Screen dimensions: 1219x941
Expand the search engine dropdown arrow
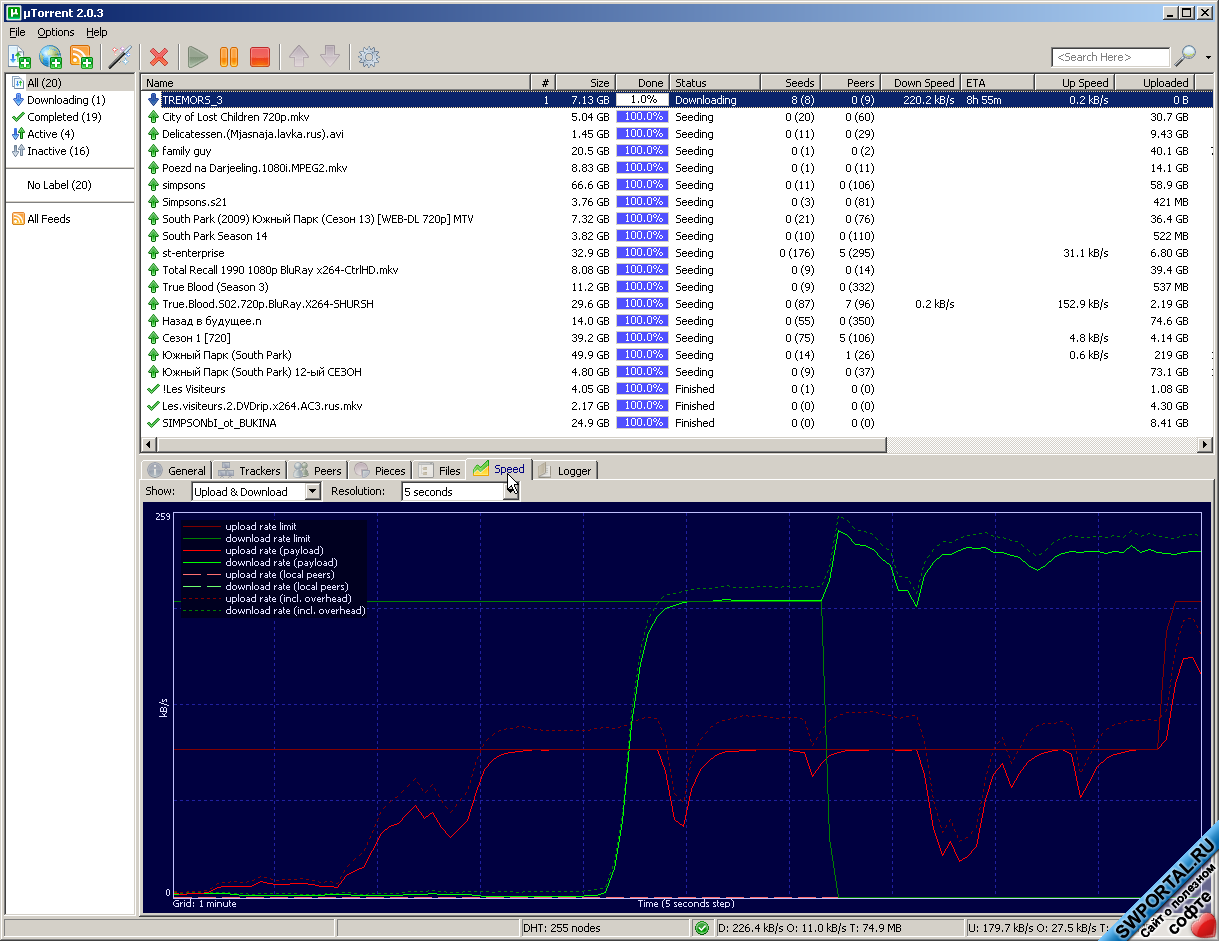(x=1208, y=57)
